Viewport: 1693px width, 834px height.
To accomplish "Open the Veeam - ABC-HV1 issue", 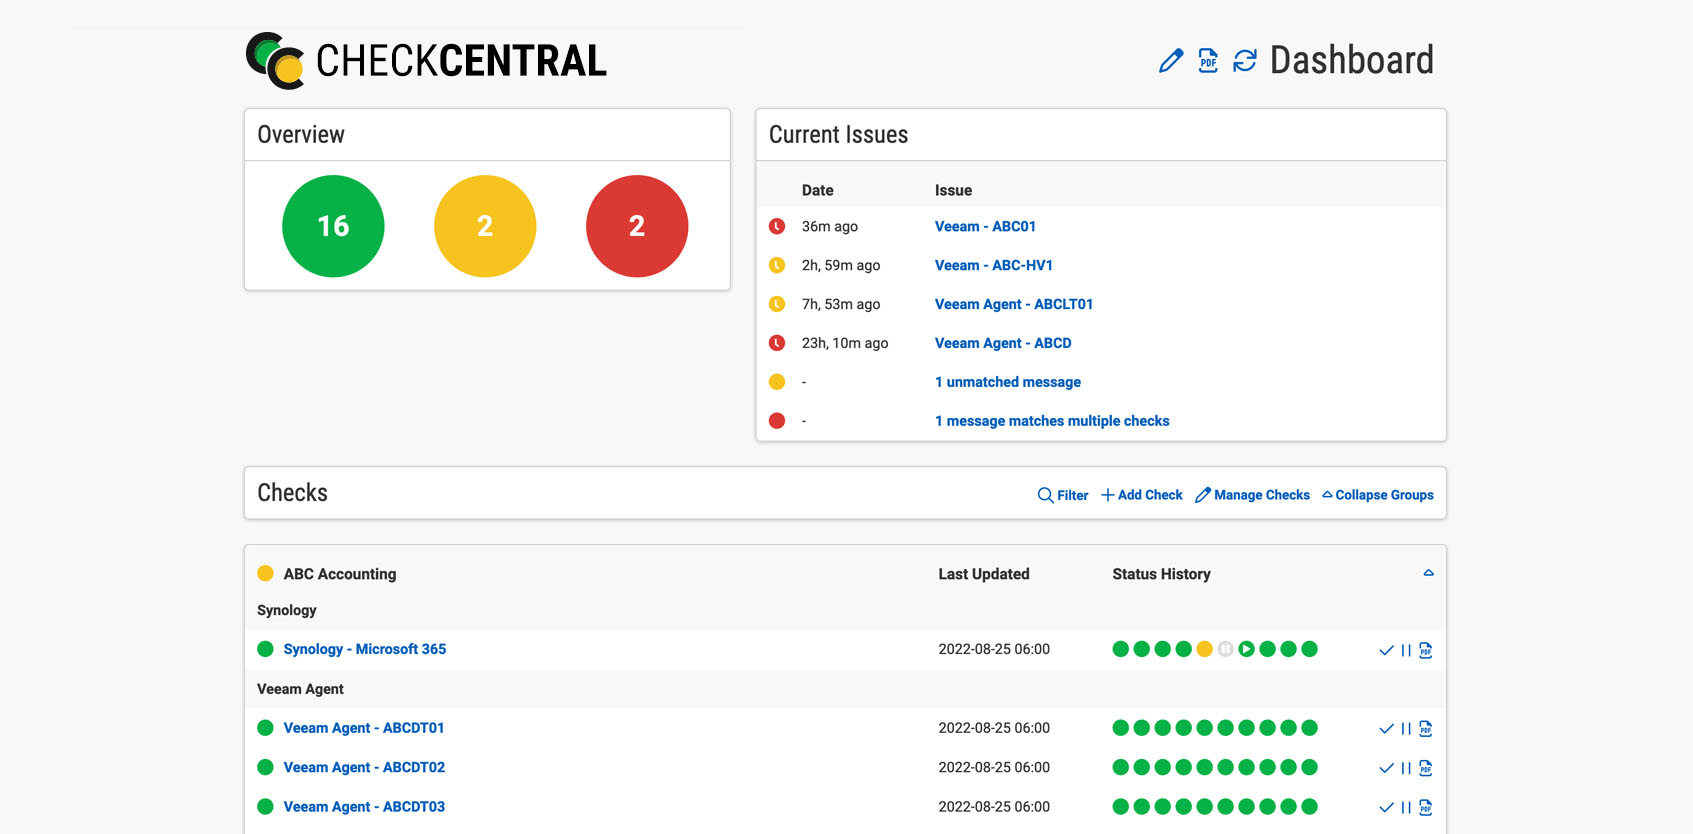I will click(x=994, y=265).
